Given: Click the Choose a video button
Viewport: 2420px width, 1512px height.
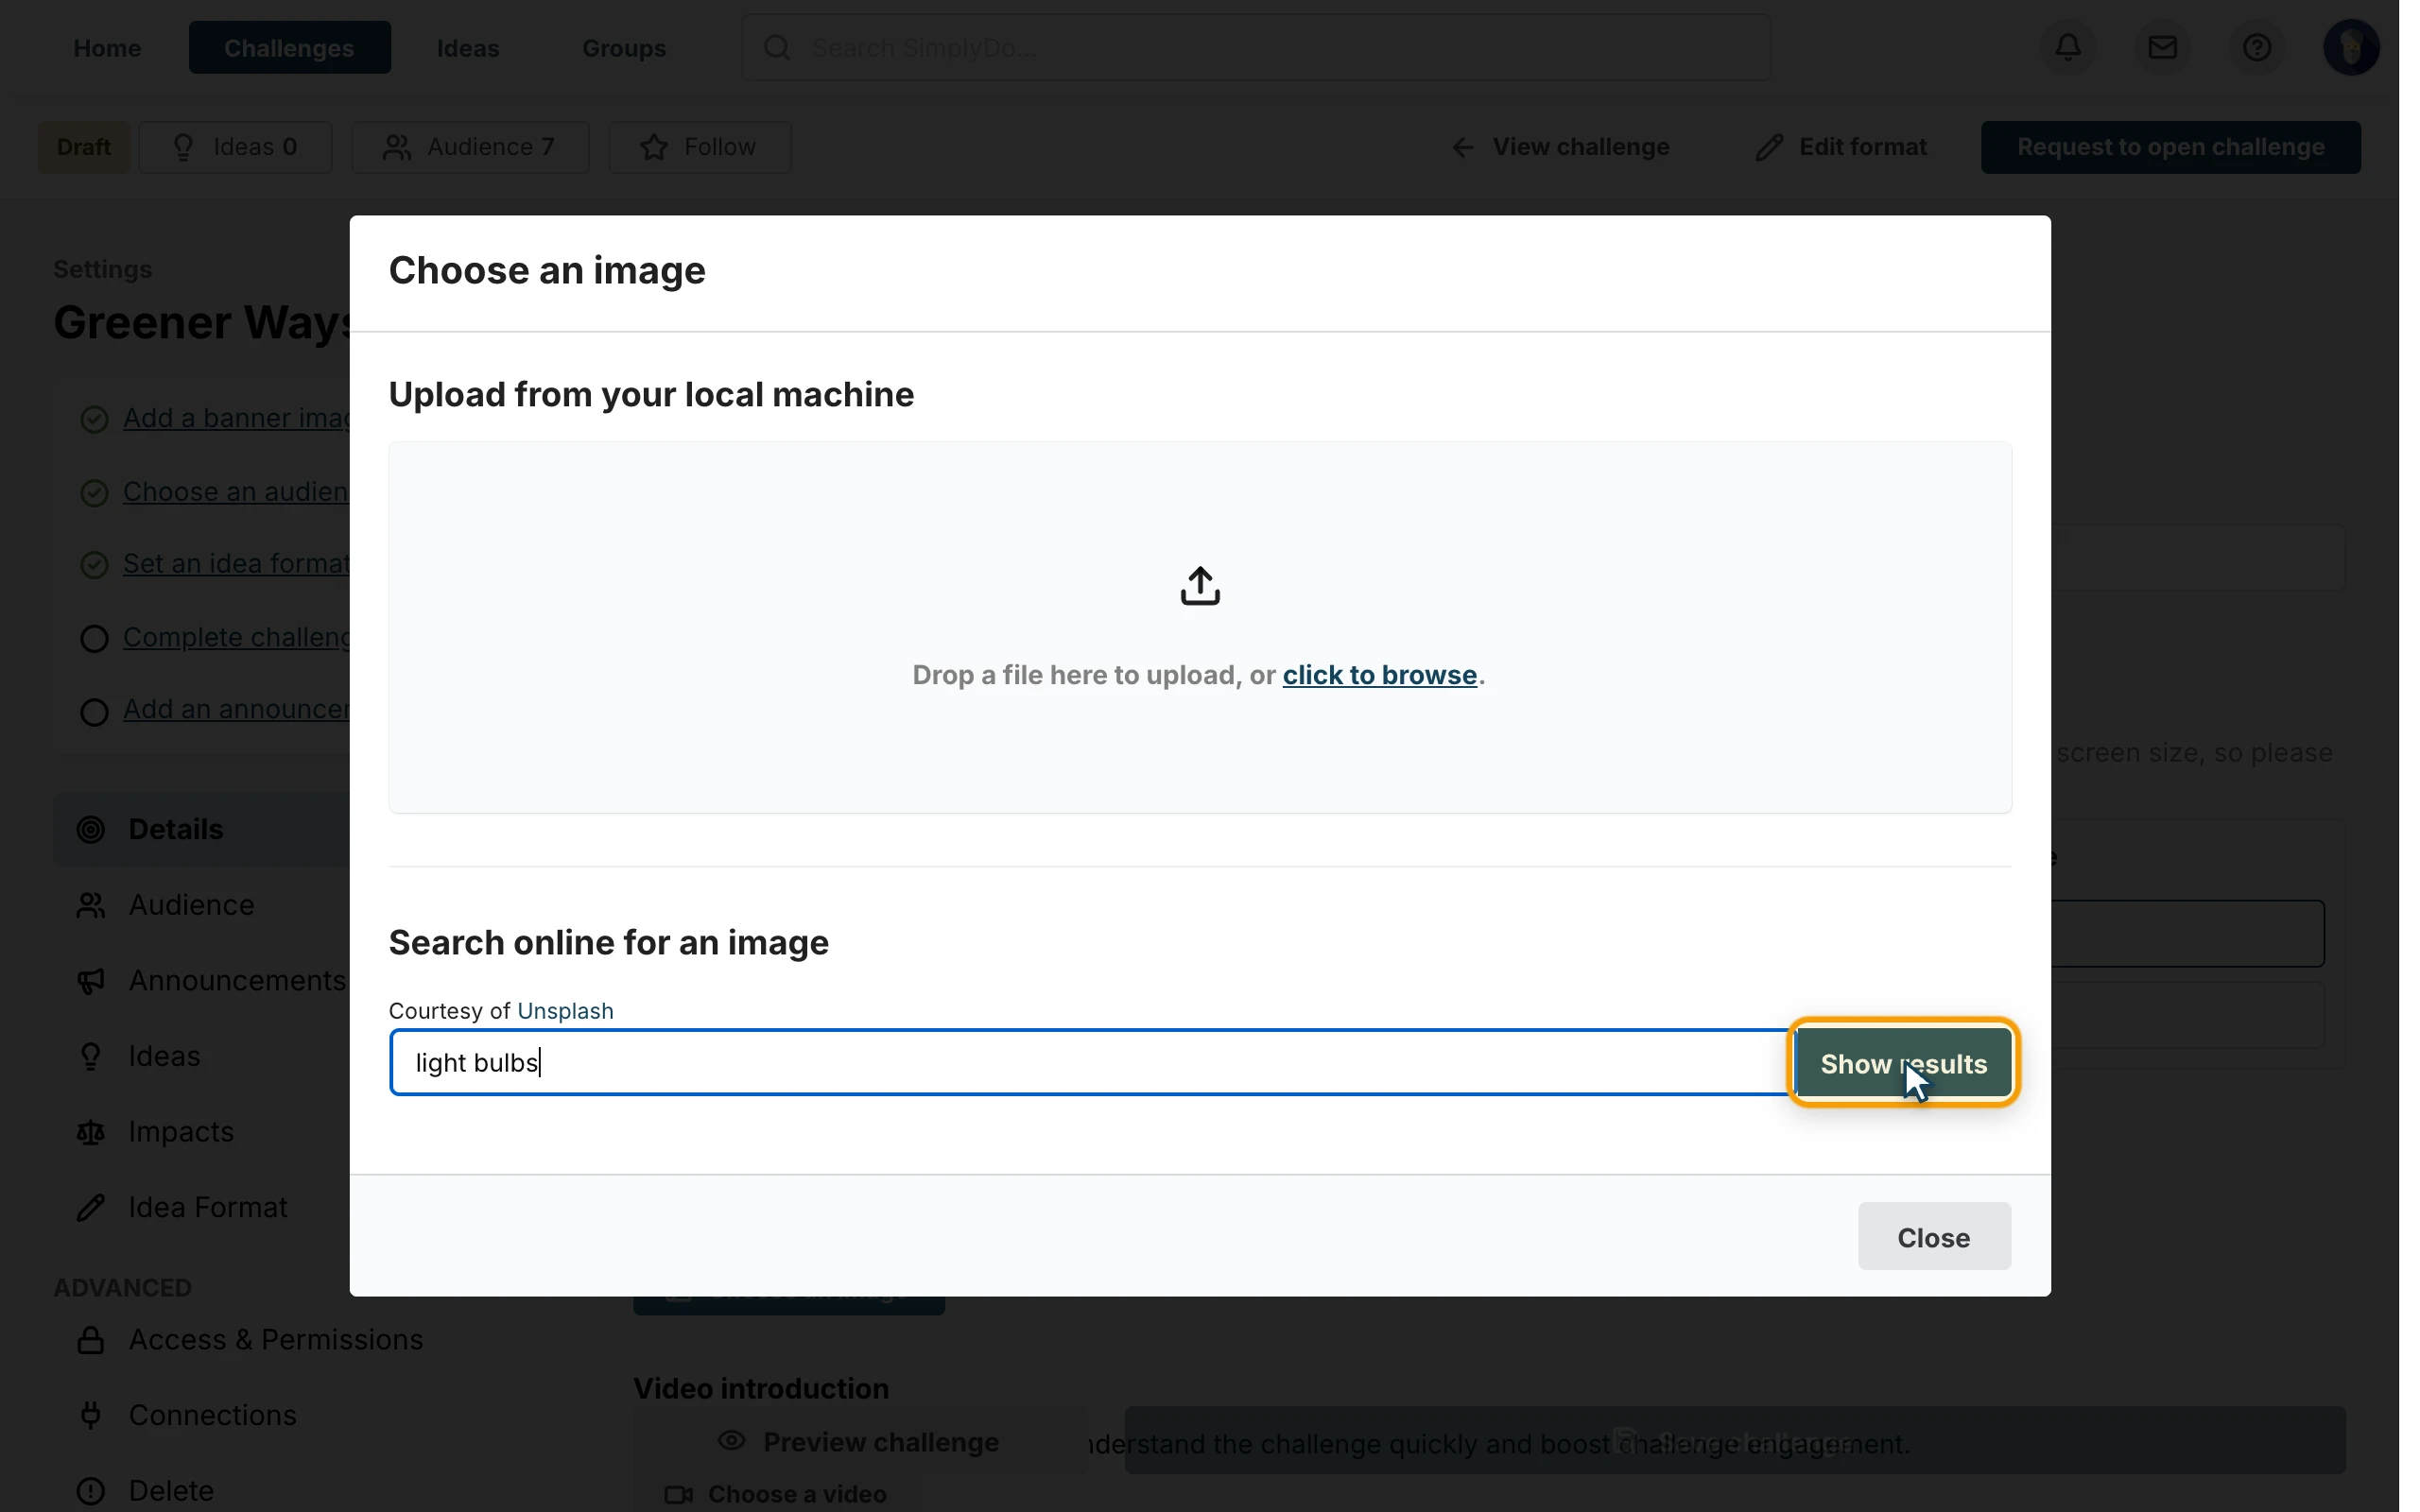Looking at the screenshot, I should 776,1493.
